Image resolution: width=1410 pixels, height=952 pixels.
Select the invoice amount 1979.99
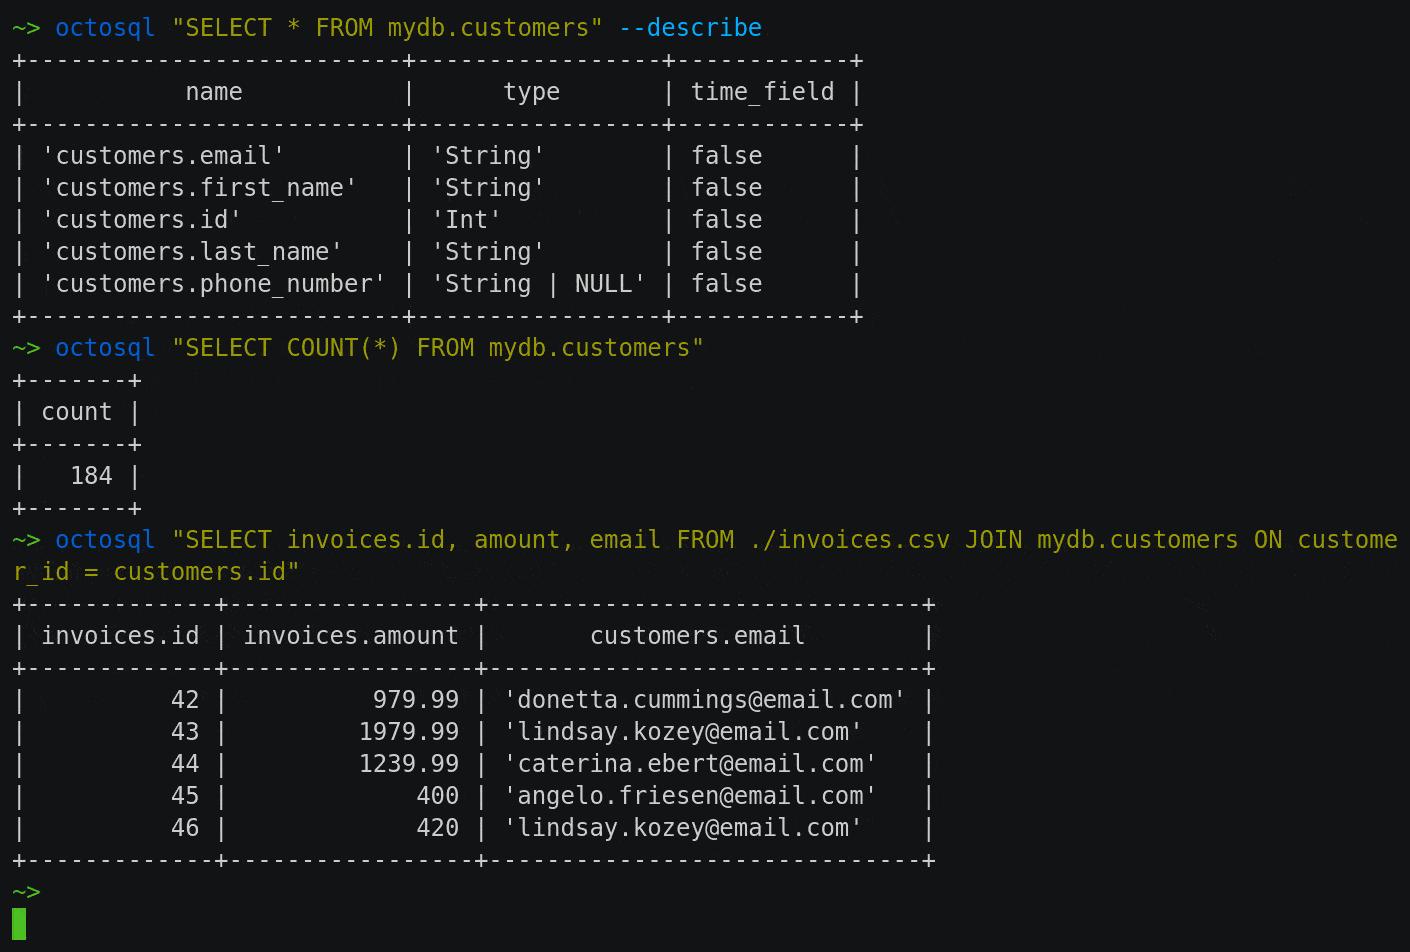pyautogui.click(x=409, y=732)
